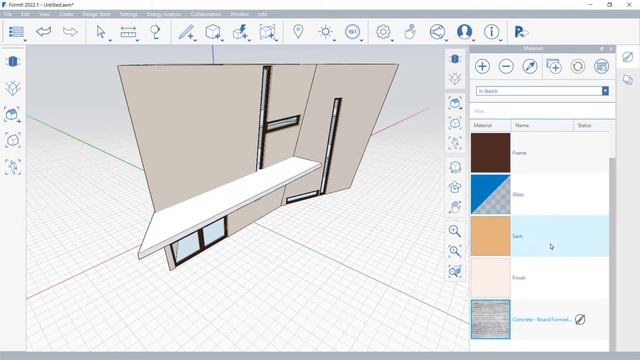Viewport: 640px width, 360px height.
Task: Click the duplicate material plus icon
Action: (x=554, y=66)
